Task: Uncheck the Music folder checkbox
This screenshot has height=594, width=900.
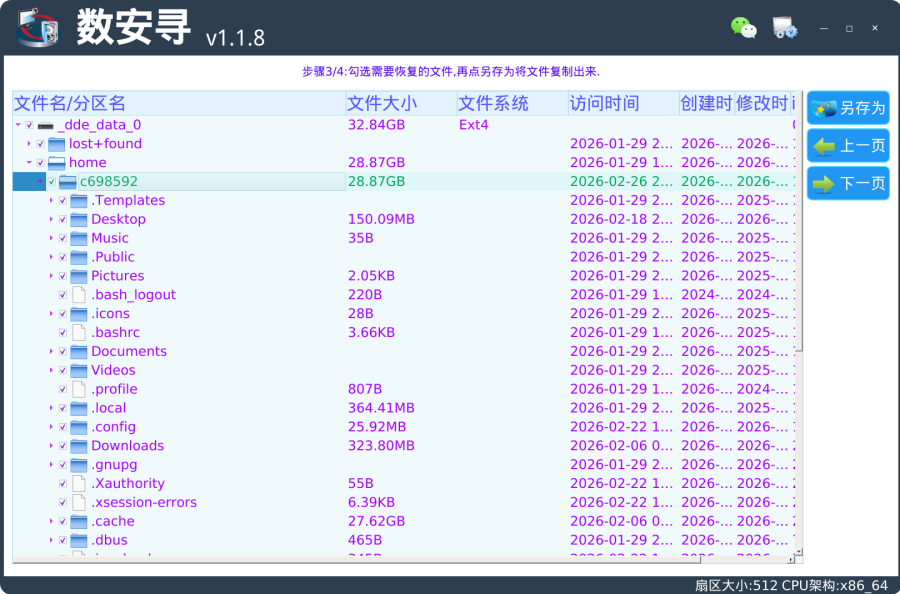Action: click(x=63, y=238)
